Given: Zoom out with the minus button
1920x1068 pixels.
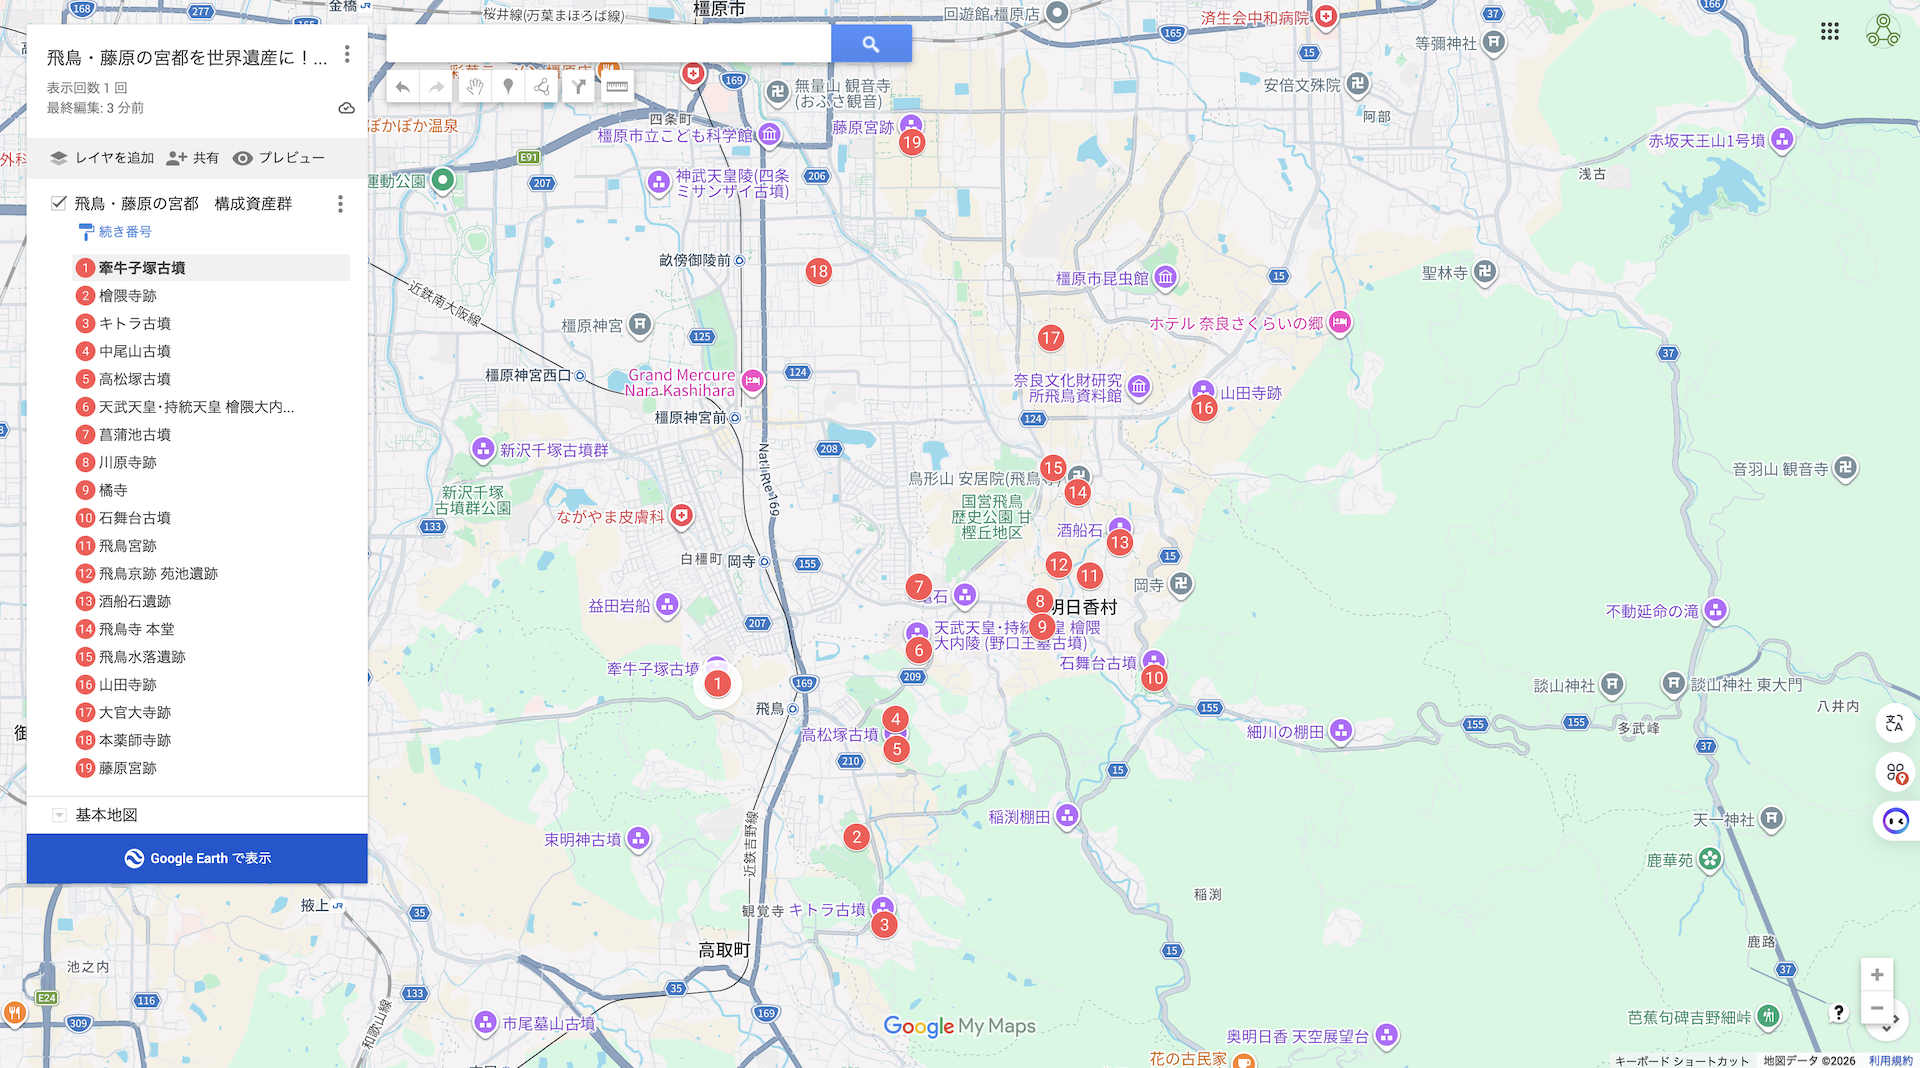Looking at the screenshot, I should (x=1877, y=1008).
